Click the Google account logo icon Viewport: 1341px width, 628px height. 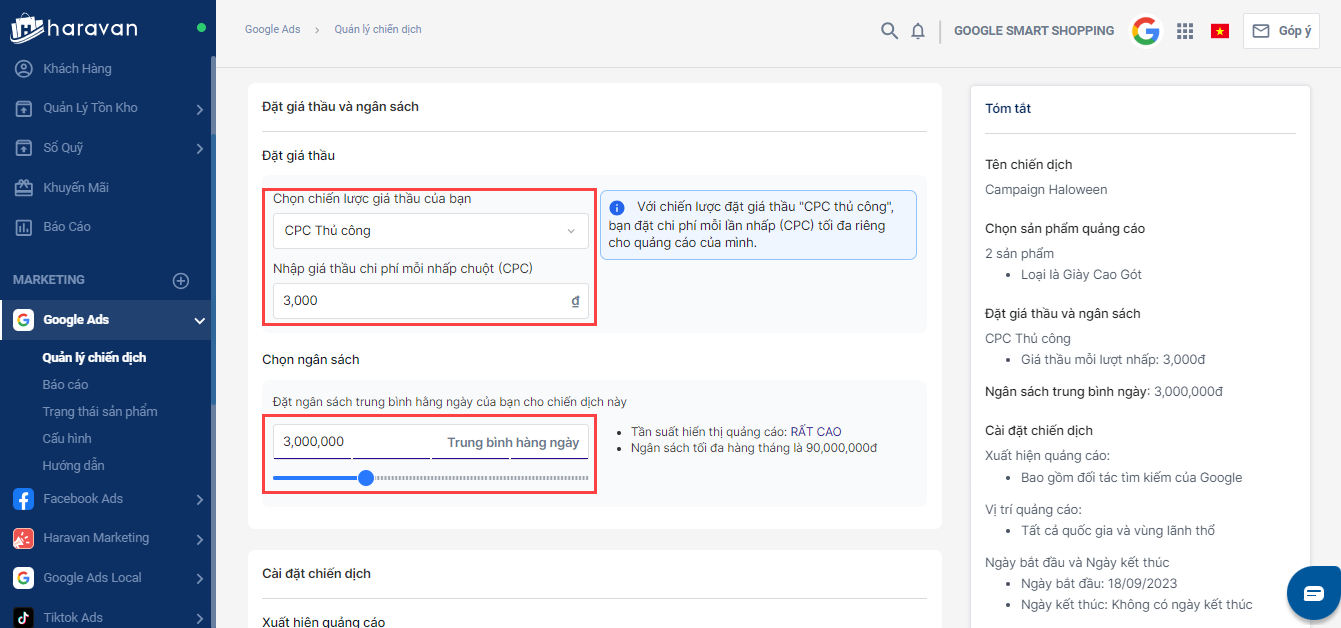click(1145, 31)
